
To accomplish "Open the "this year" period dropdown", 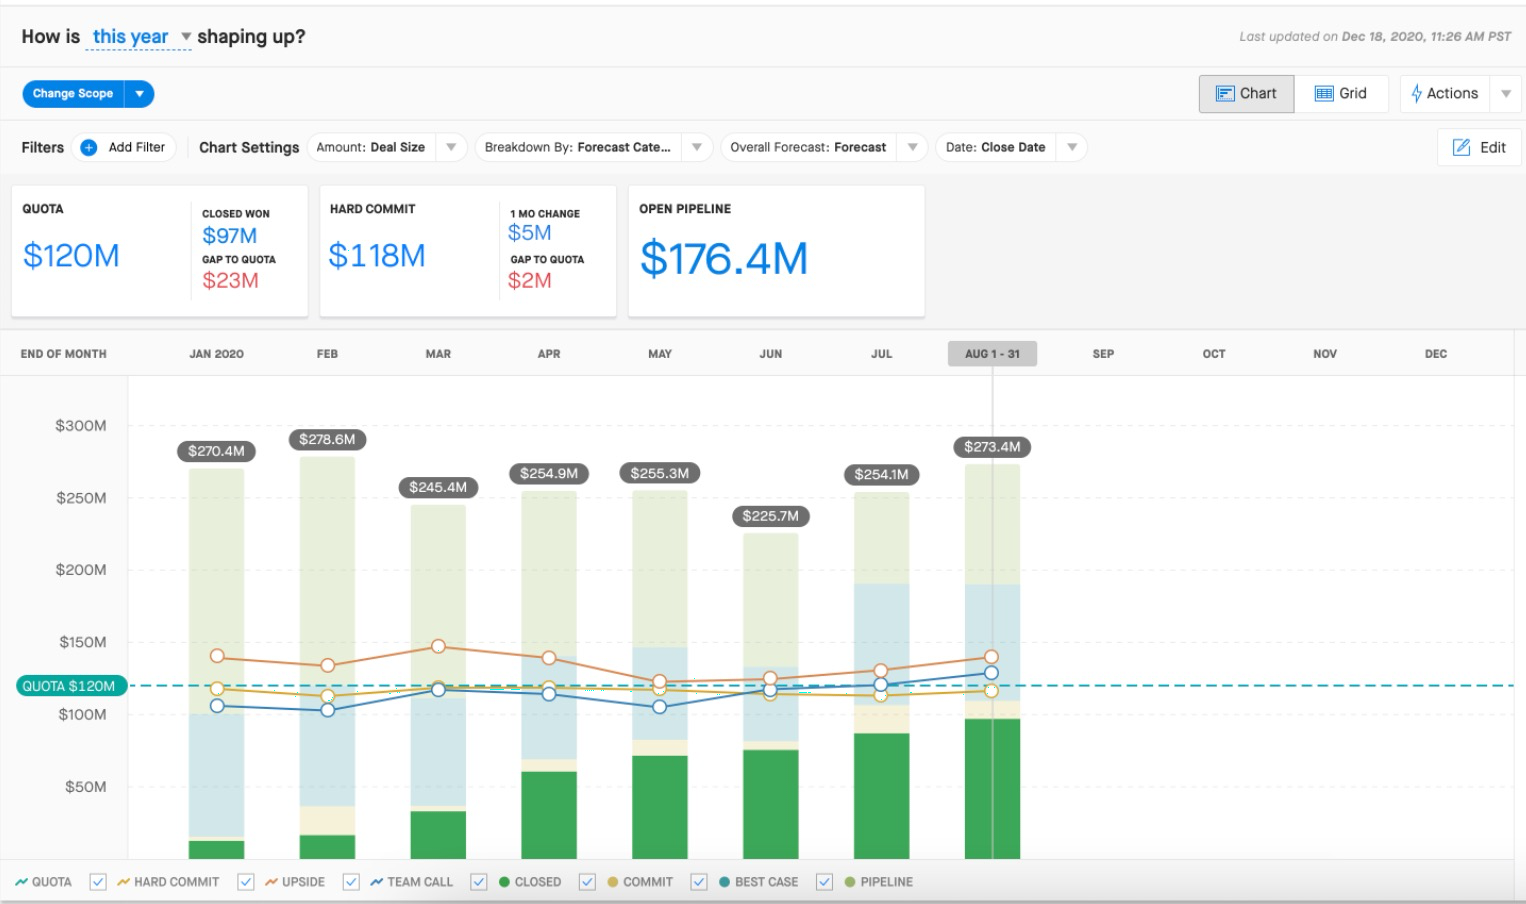I will (x=139, y=37).
